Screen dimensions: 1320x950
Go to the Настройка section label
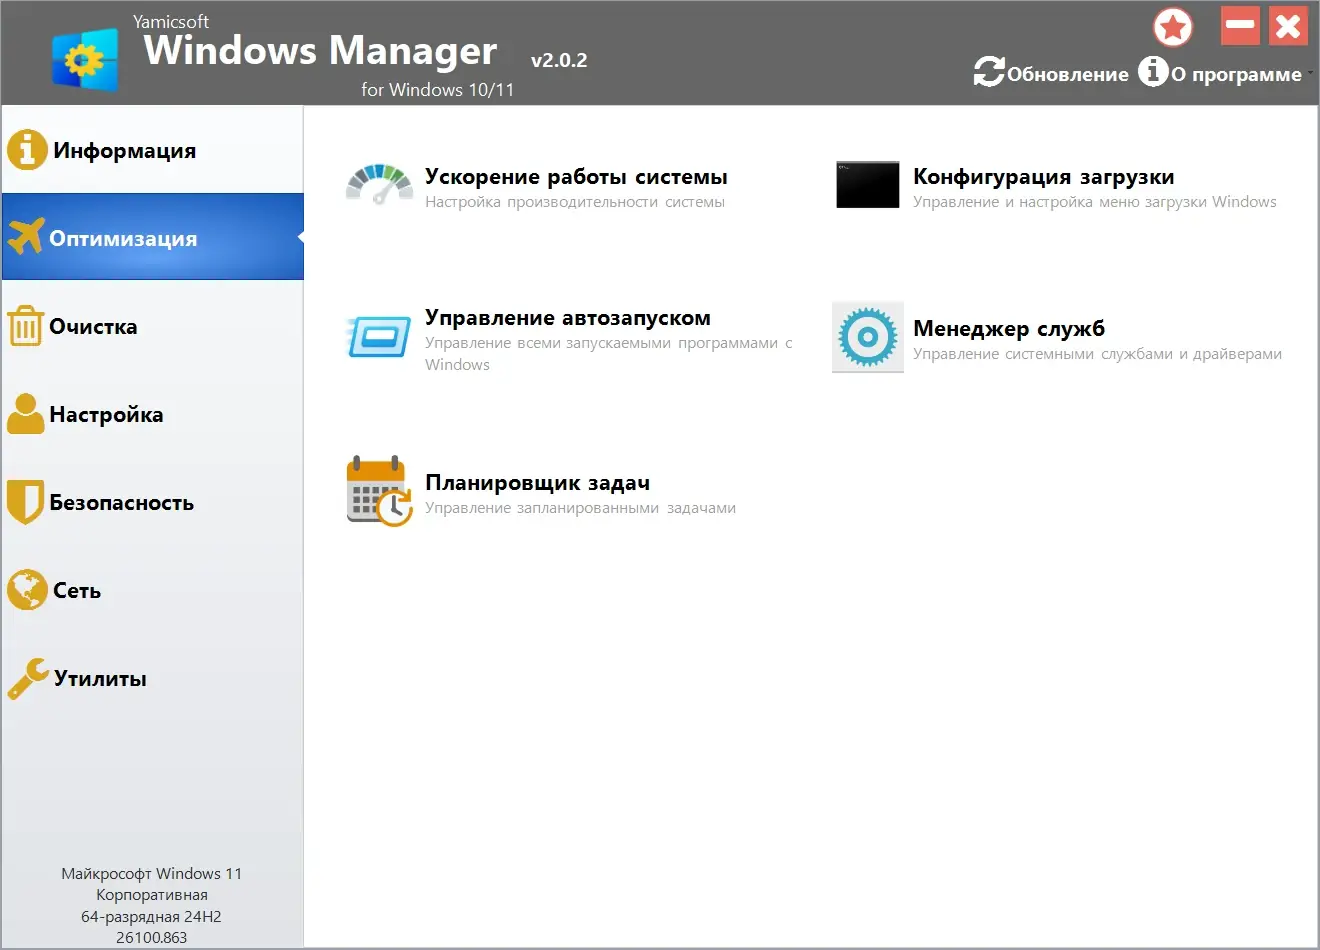(106, 415)
